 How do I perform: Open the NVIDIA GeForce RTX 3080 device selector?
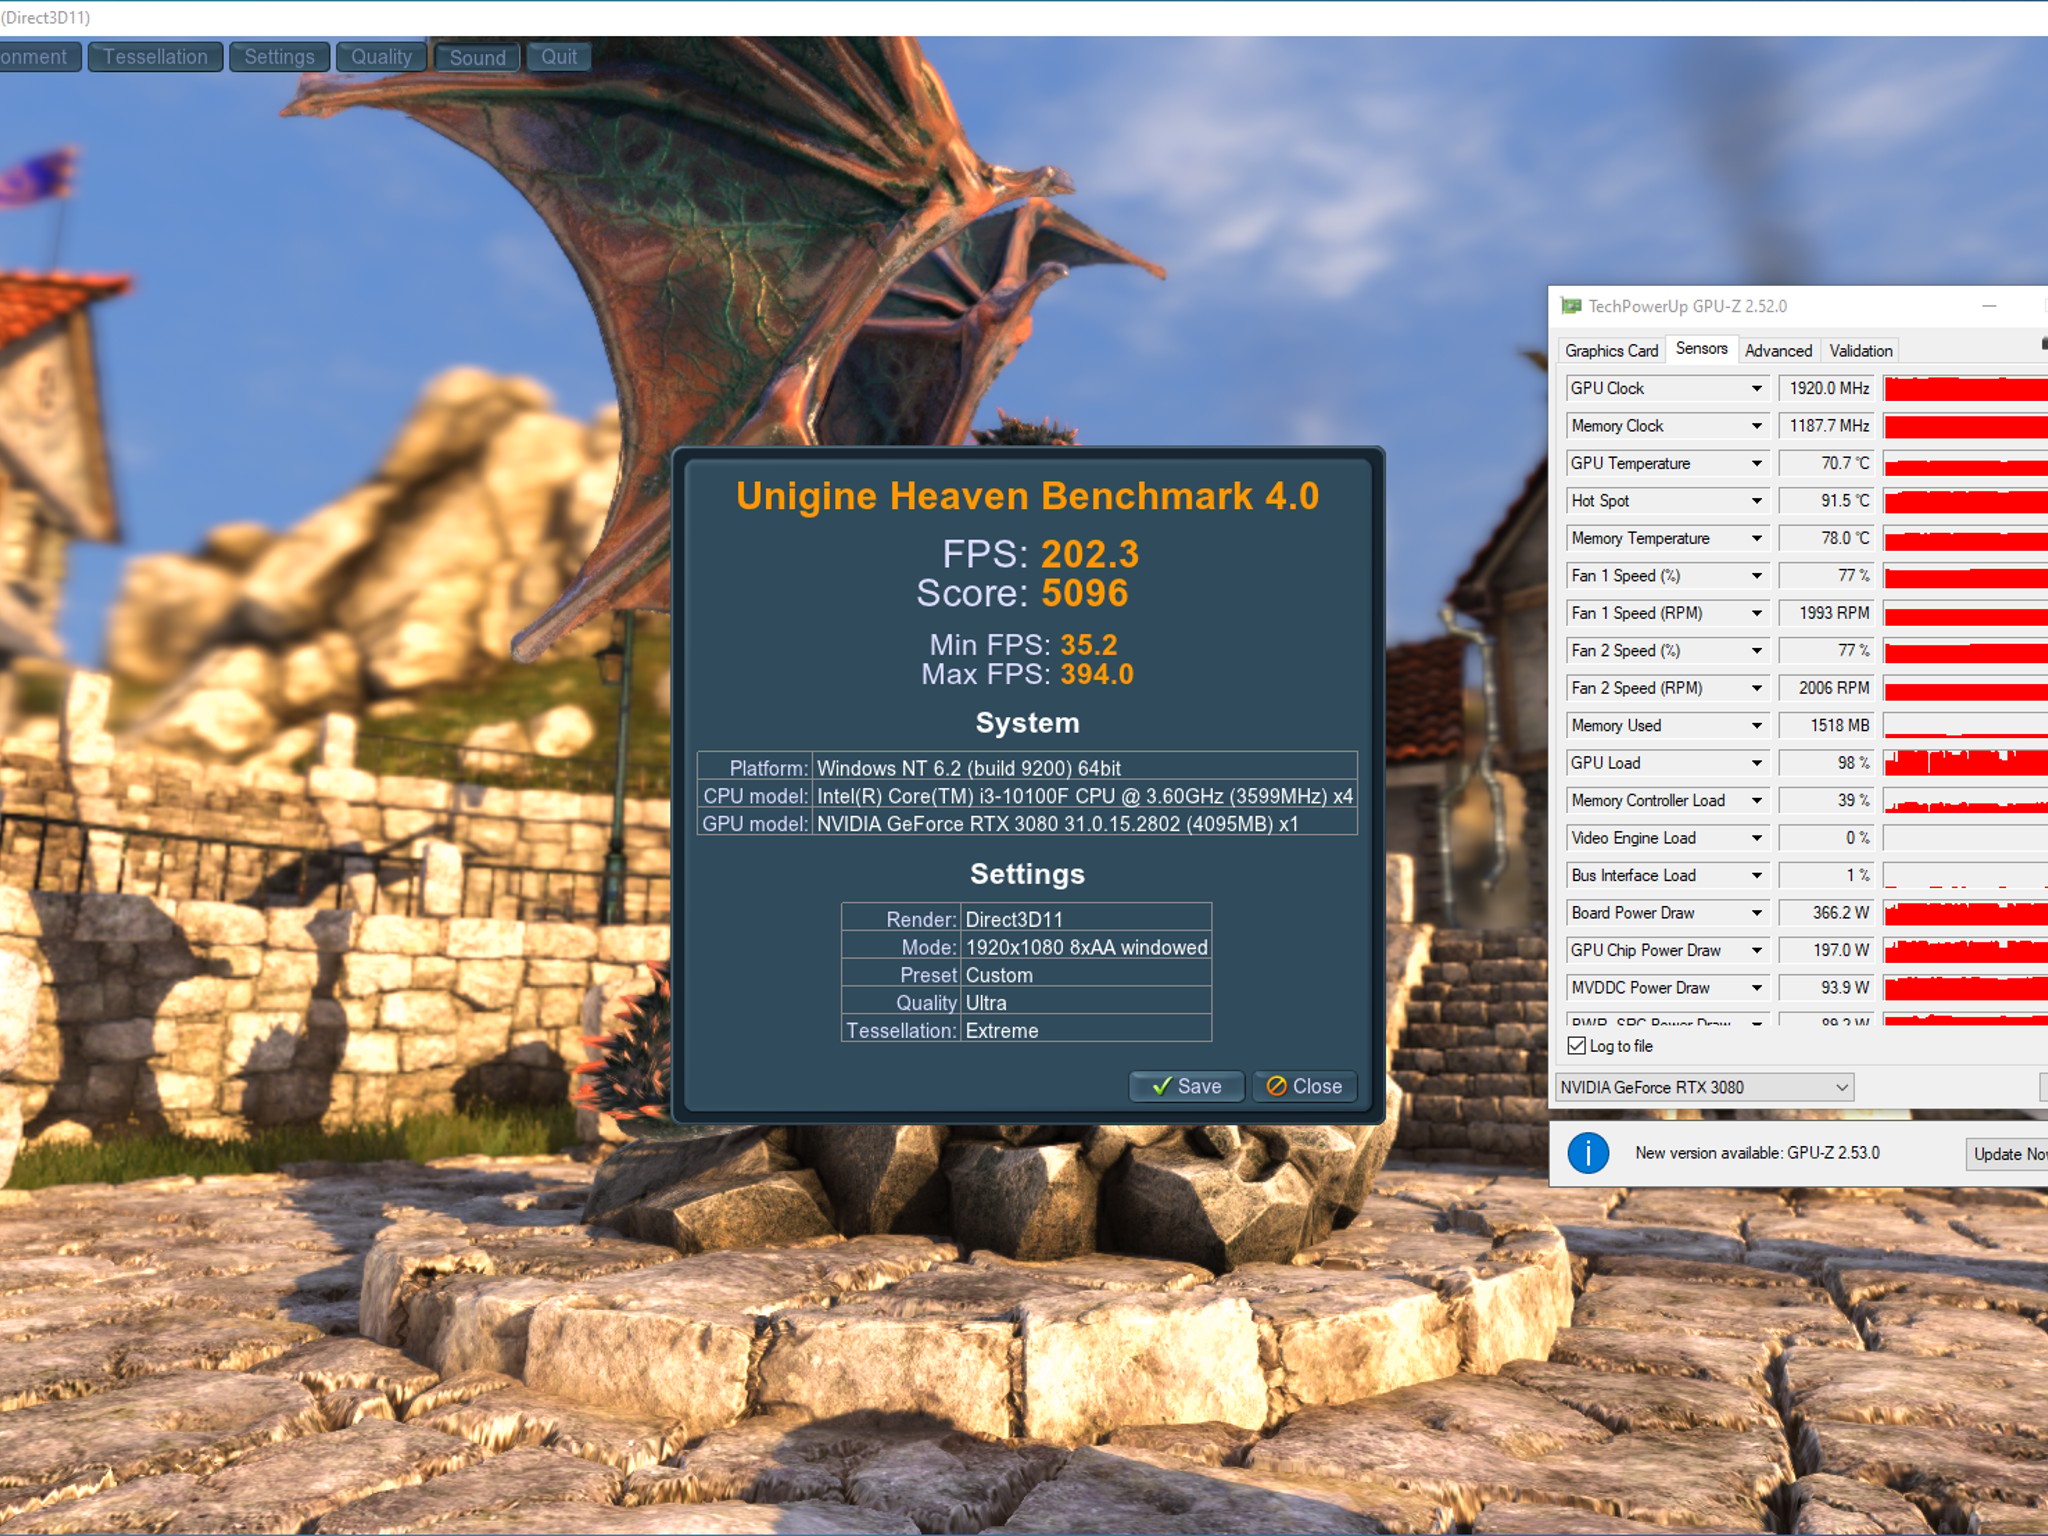[1704, 1087]
